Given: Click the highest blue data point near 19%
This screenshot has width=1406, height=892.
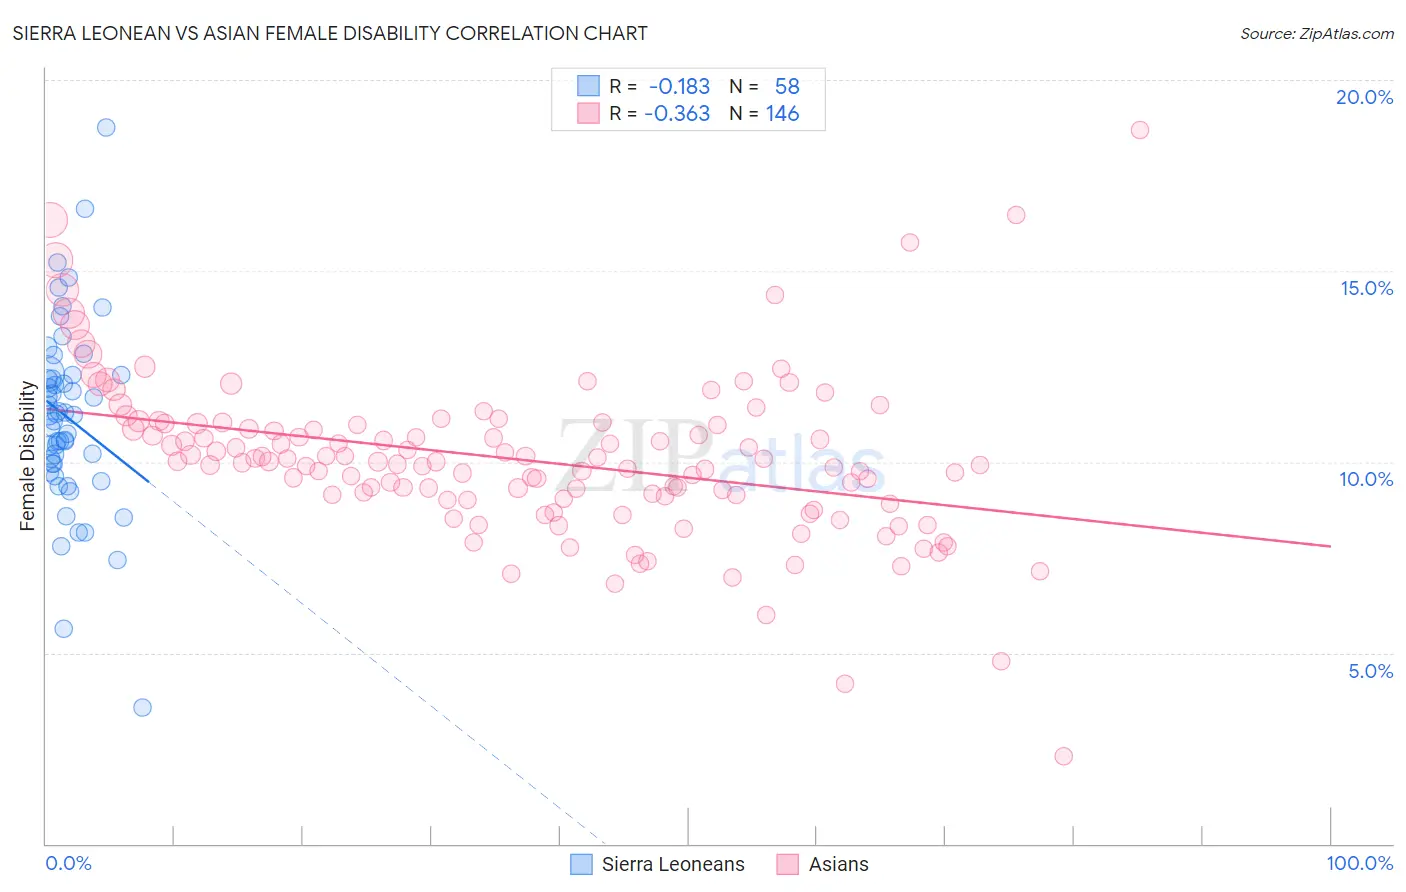Looking at the screenshot, I should coord(106,127).
